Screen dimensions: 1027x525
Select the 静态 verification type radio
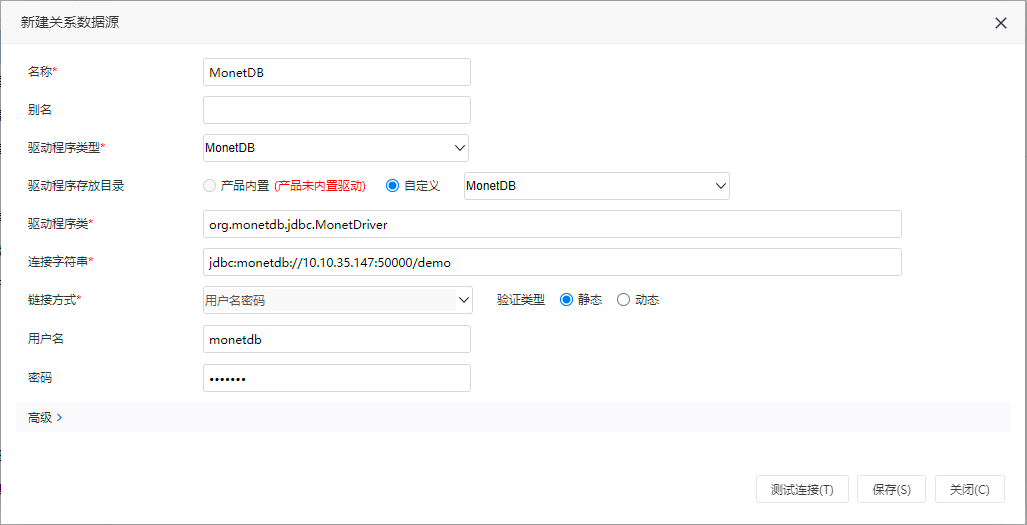point(566,300)
